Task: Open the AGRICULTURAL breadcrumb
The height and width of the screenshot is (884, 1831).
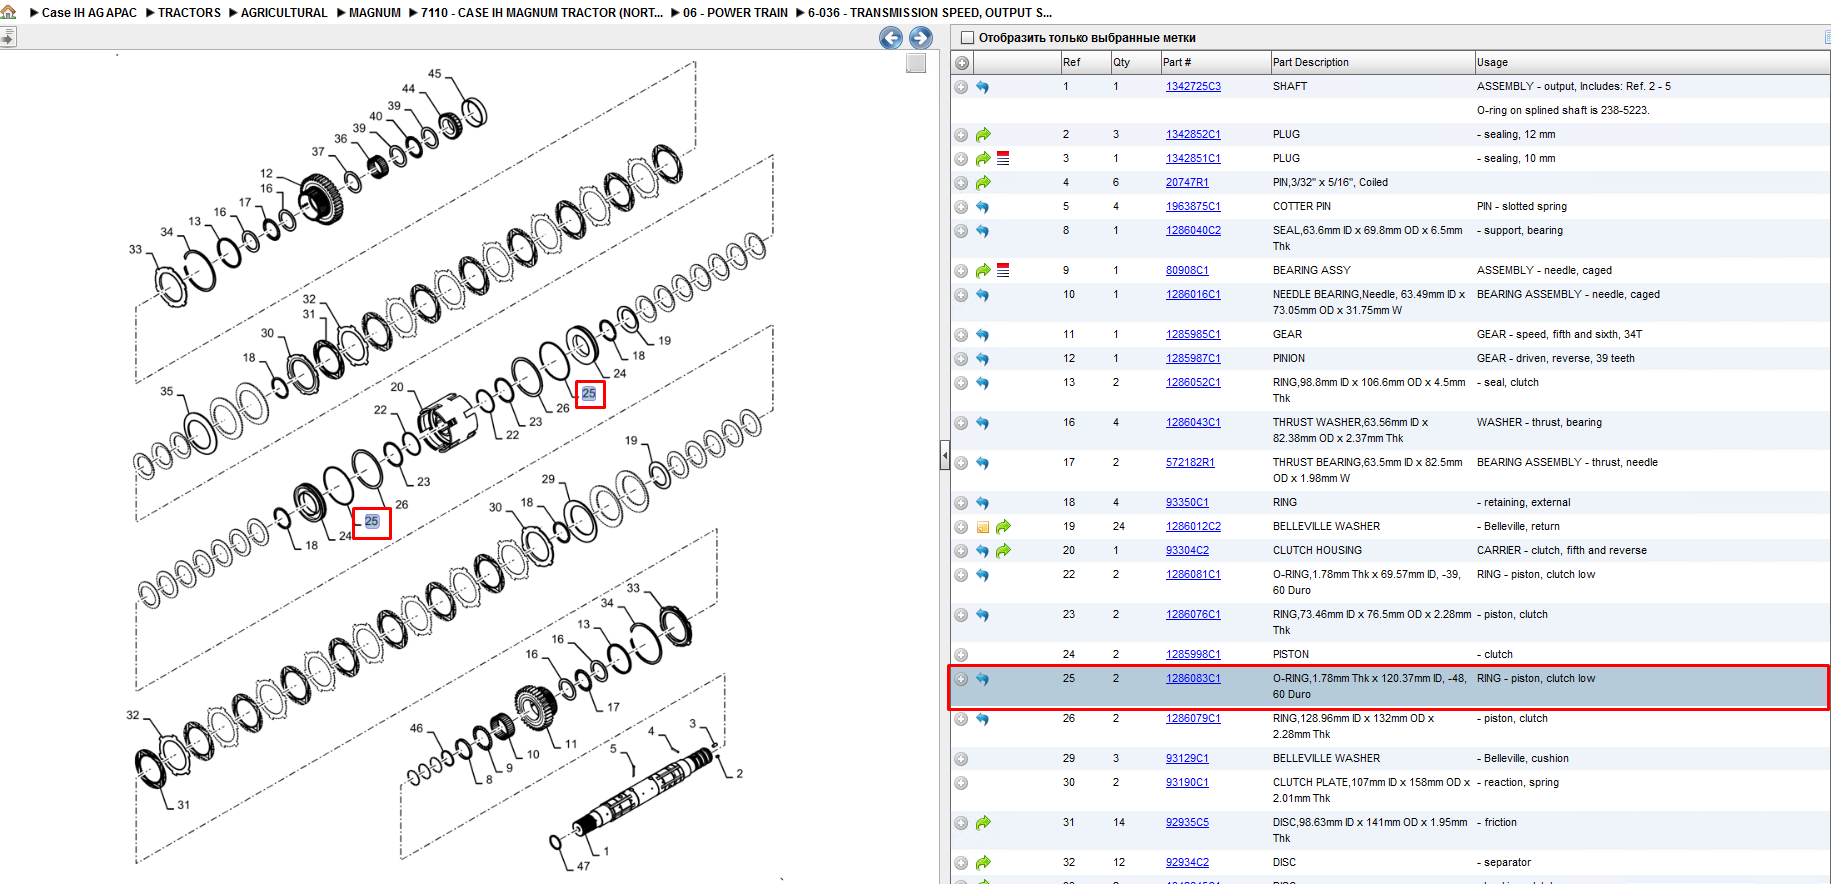Action: (x=284, y=13)
